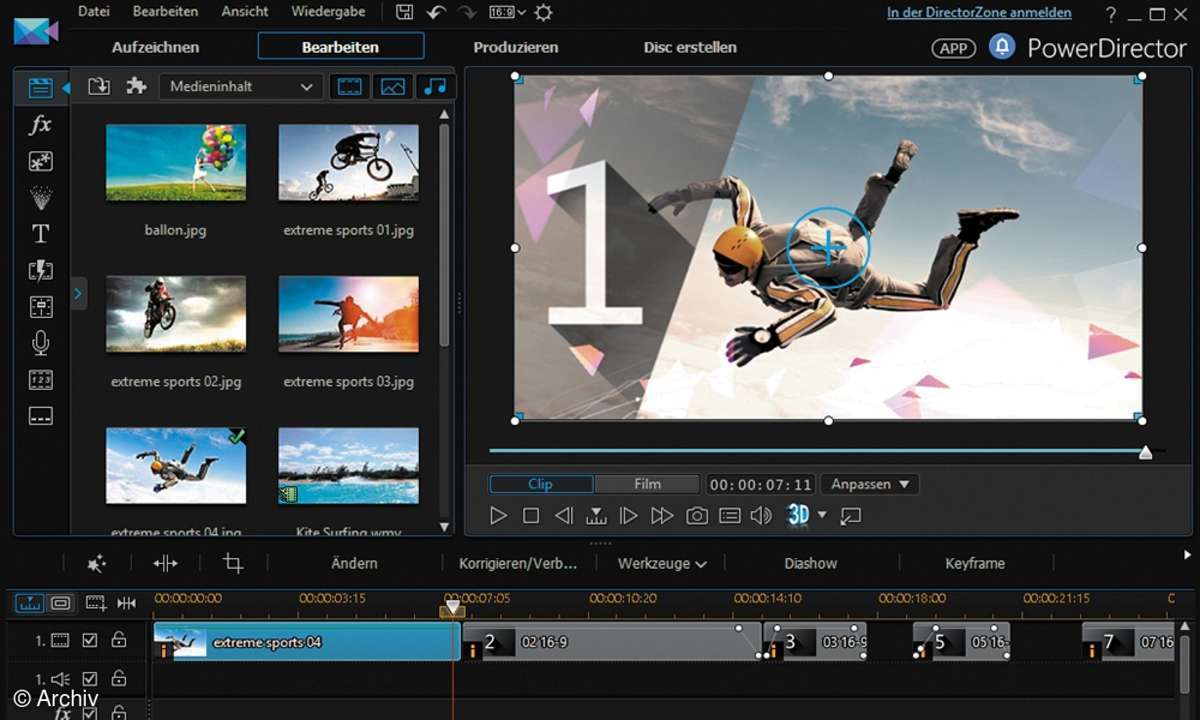Click the timeline playhead marker
The image size is (1200, 720).
[x=453, y=606]
